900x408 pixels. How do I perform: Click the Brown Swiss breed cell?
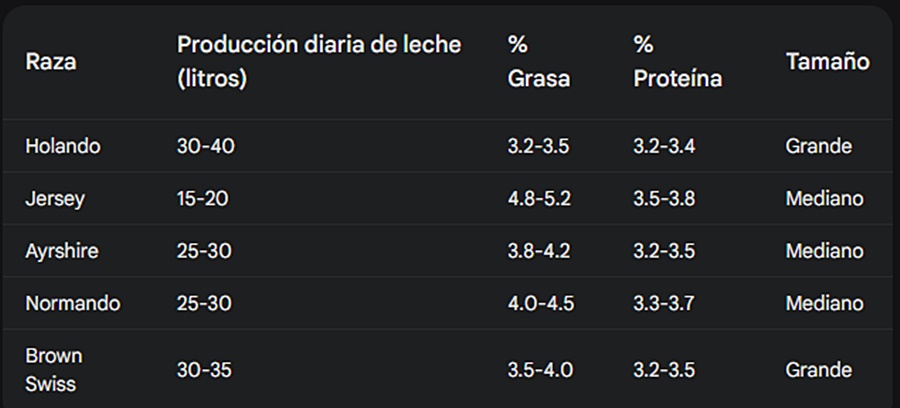(54, 370)
